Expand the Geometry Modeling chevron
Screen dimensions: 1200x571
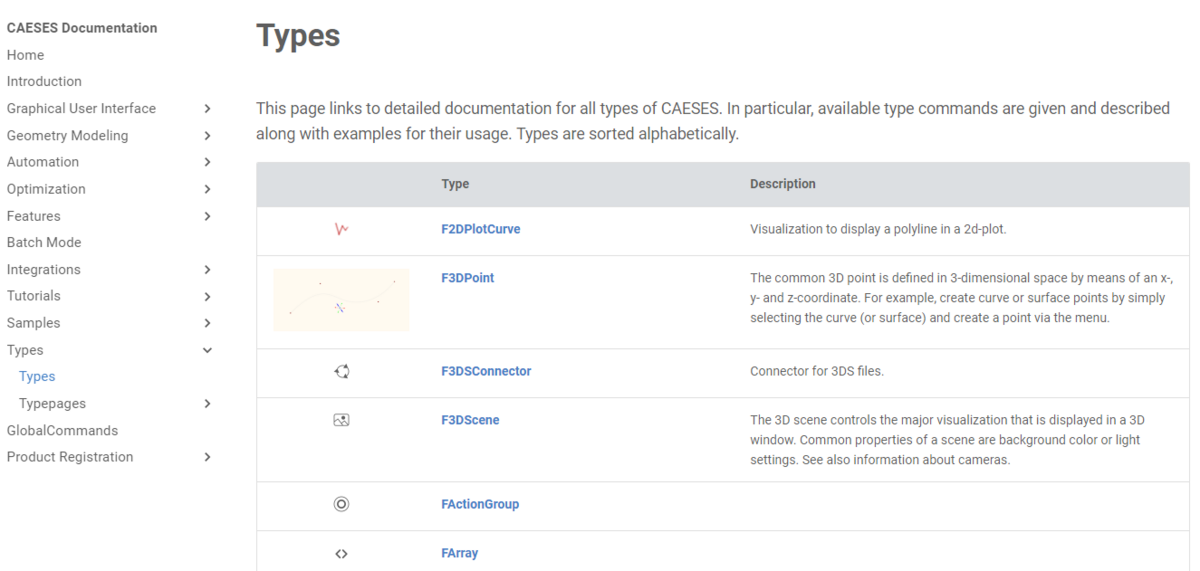coord(207,135)
